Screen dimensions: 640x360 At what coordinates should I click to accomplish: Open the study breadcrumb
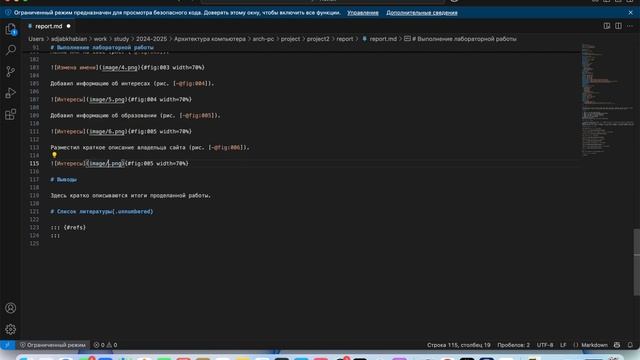tap(121, 39)
